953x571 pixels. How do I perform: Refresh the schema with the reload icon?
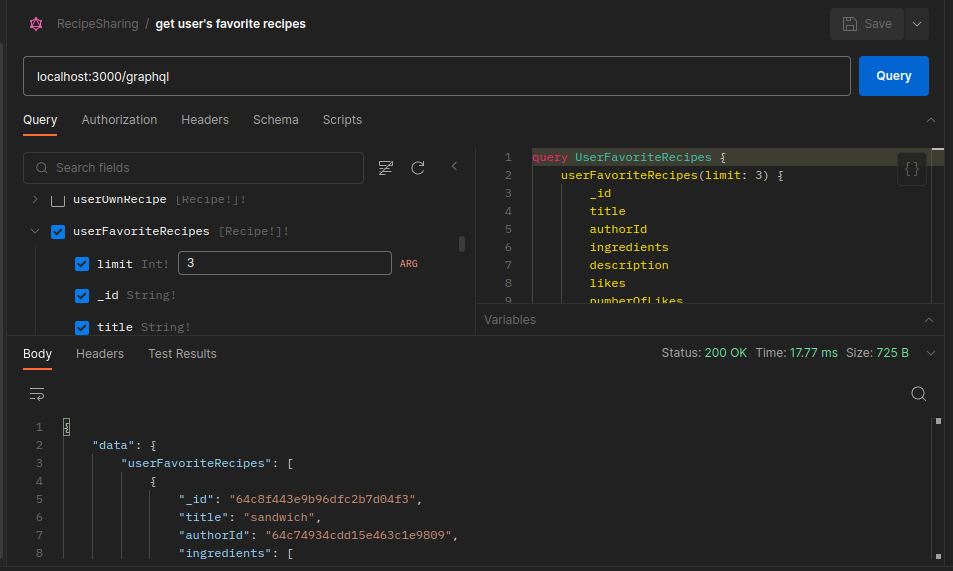(x=418, y=168)
